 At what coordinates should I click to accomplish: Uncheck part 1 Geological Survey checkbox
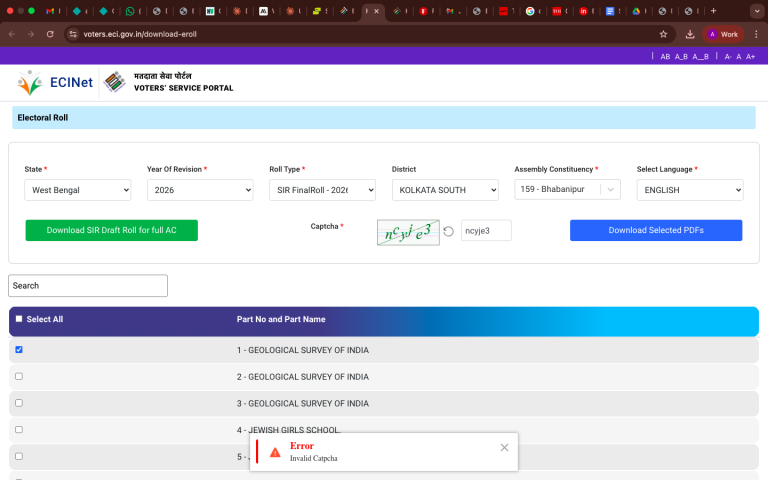click(19, 350)
